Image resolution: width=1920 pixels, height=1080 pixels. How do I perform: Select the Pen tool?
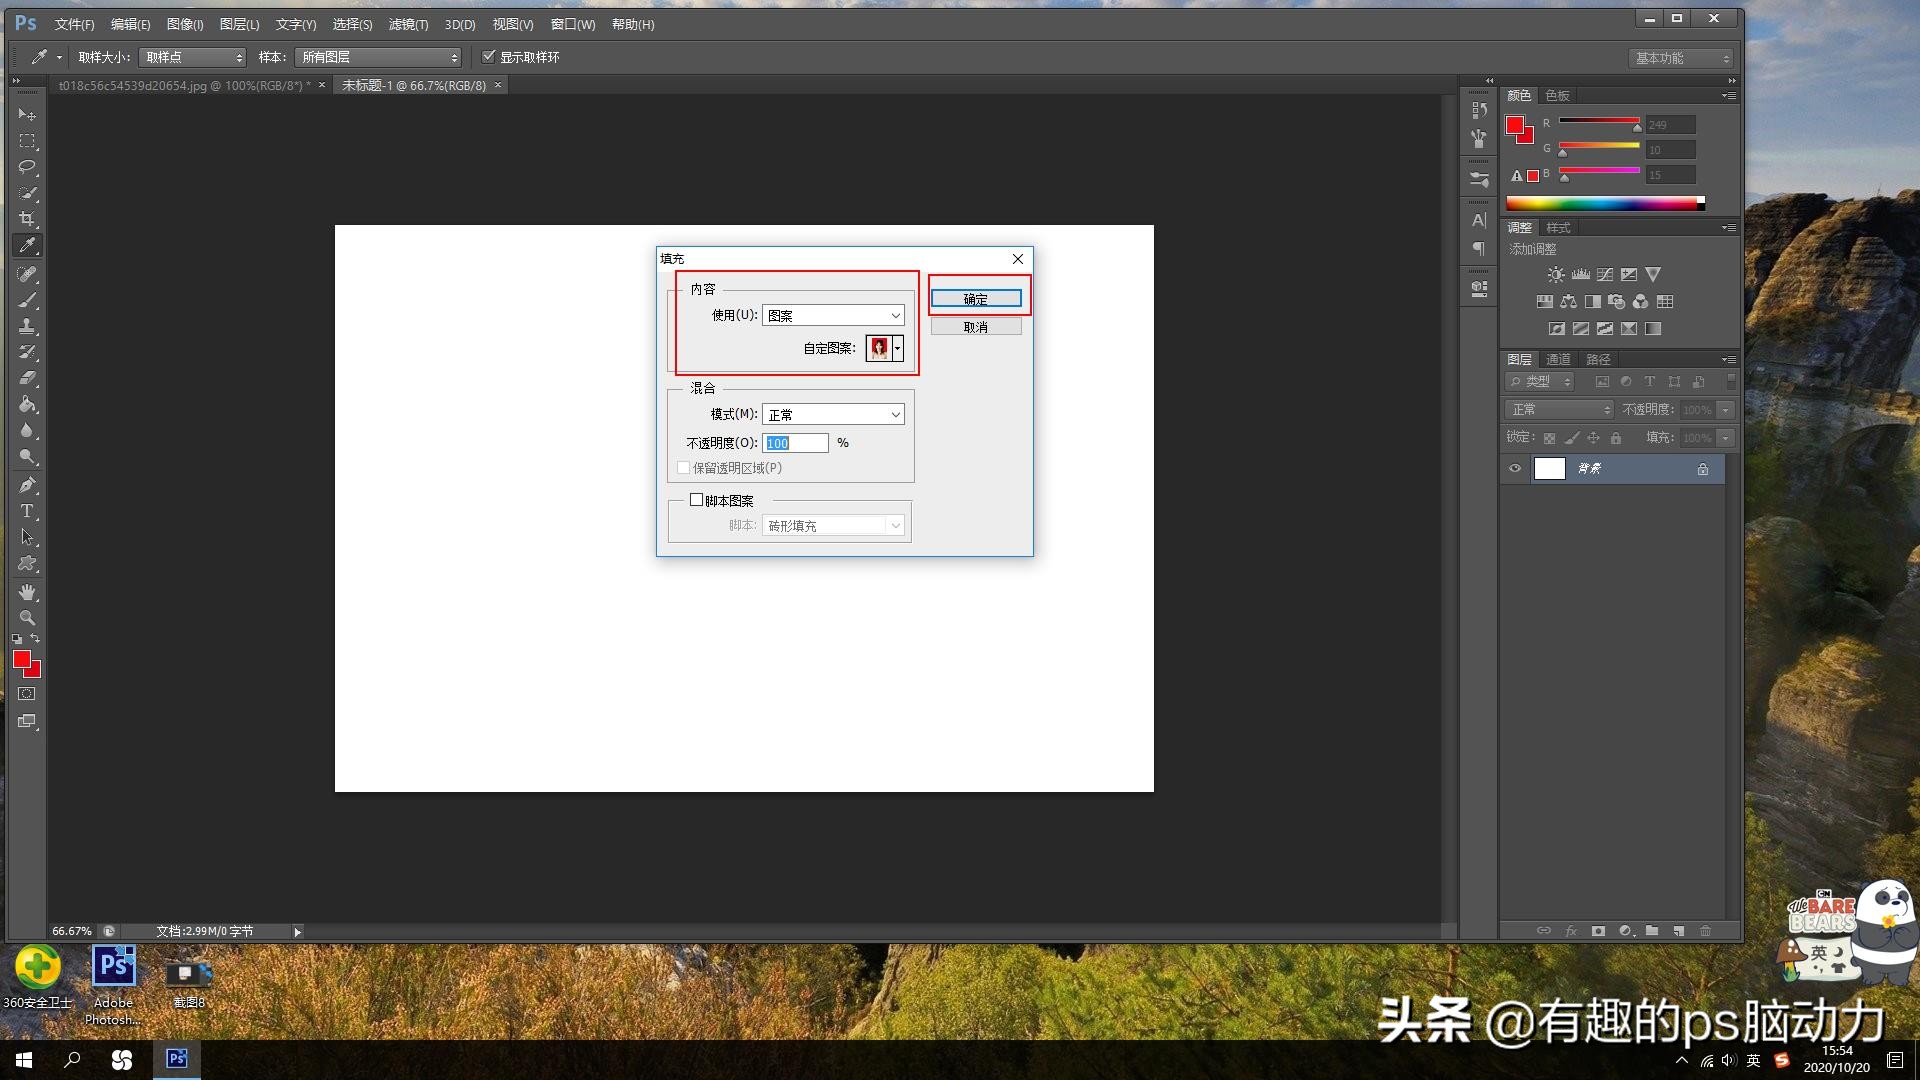coord(27,485)
